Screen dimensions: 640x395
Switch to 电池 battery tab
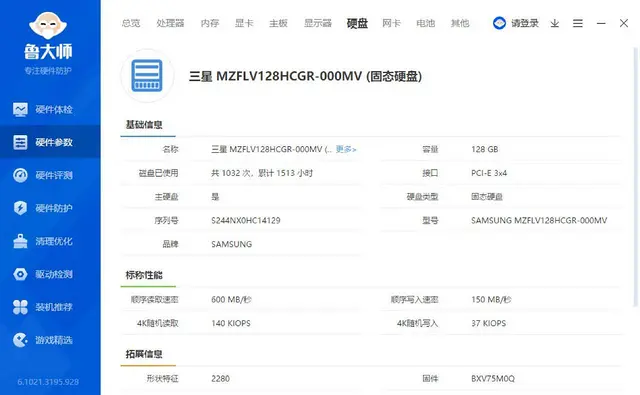point(425,23)
